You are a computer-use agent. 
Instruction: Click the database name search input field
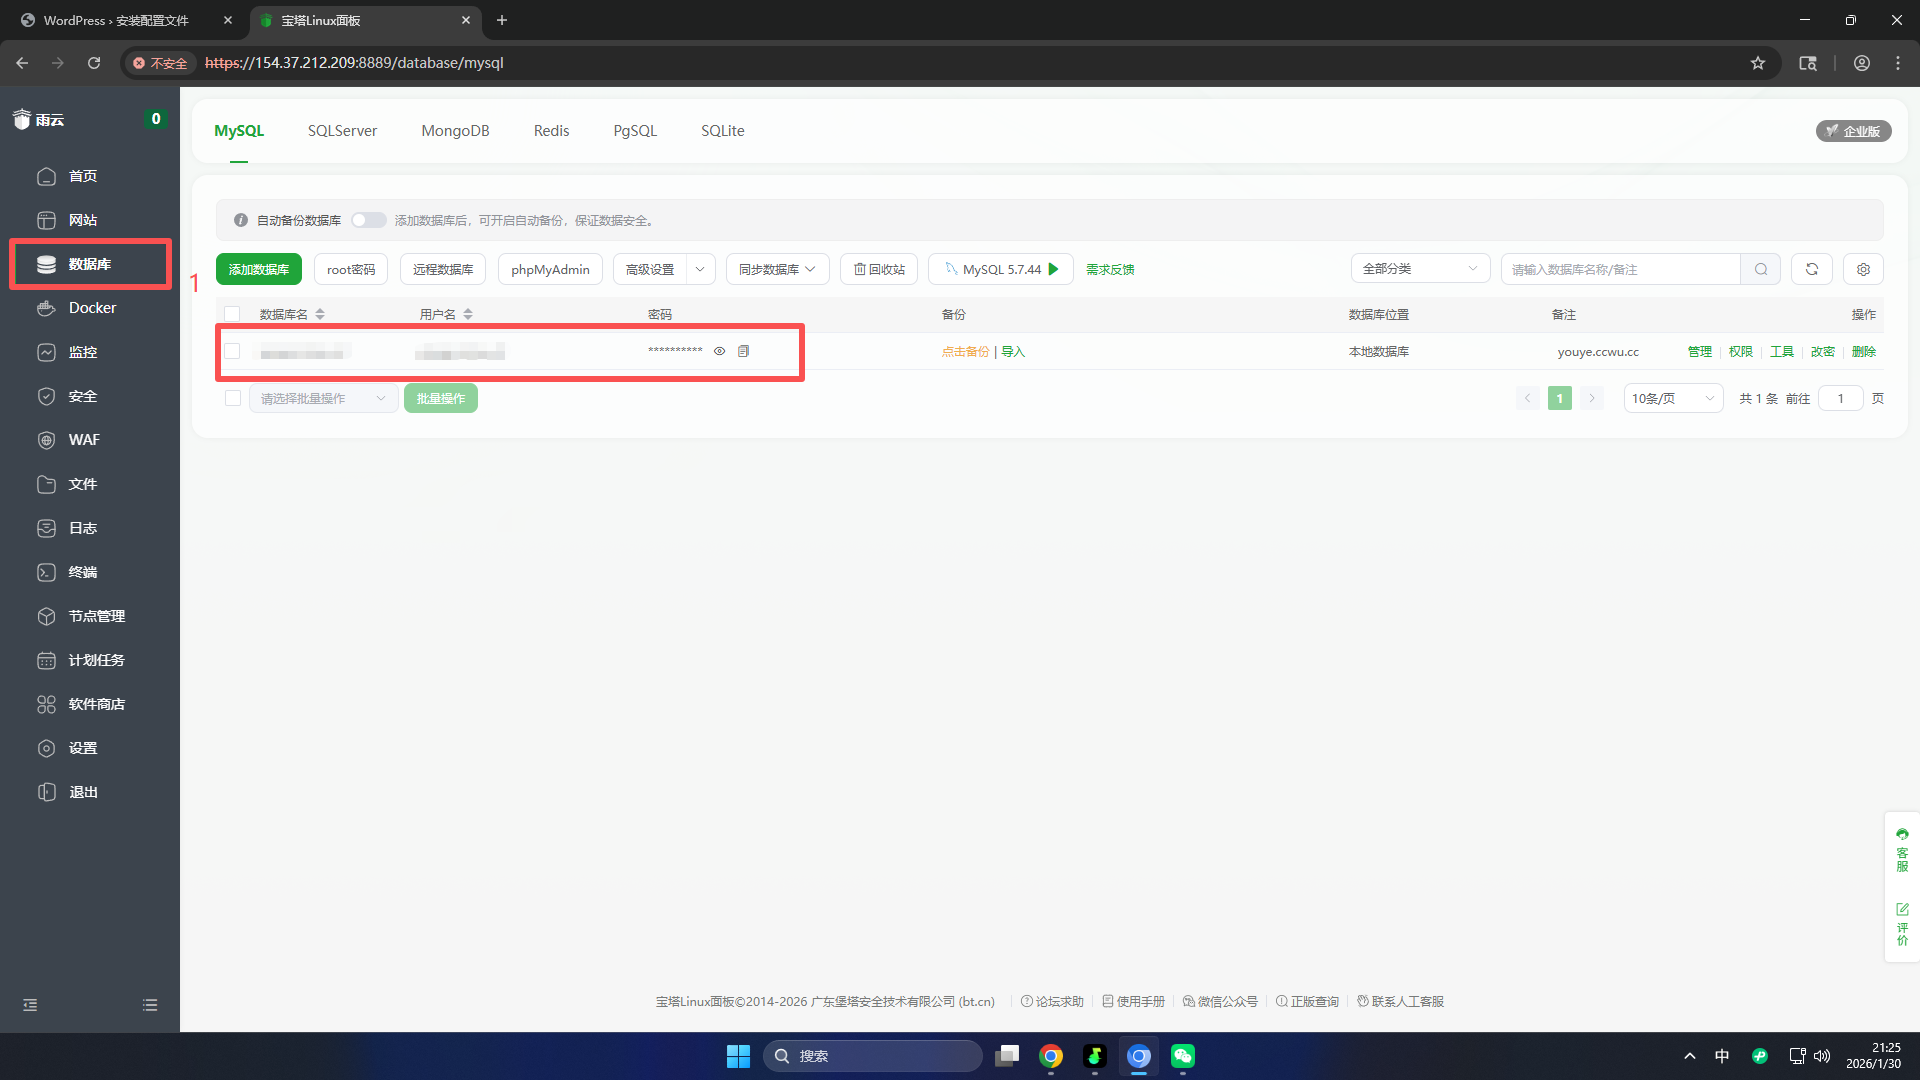point(1620,269)
